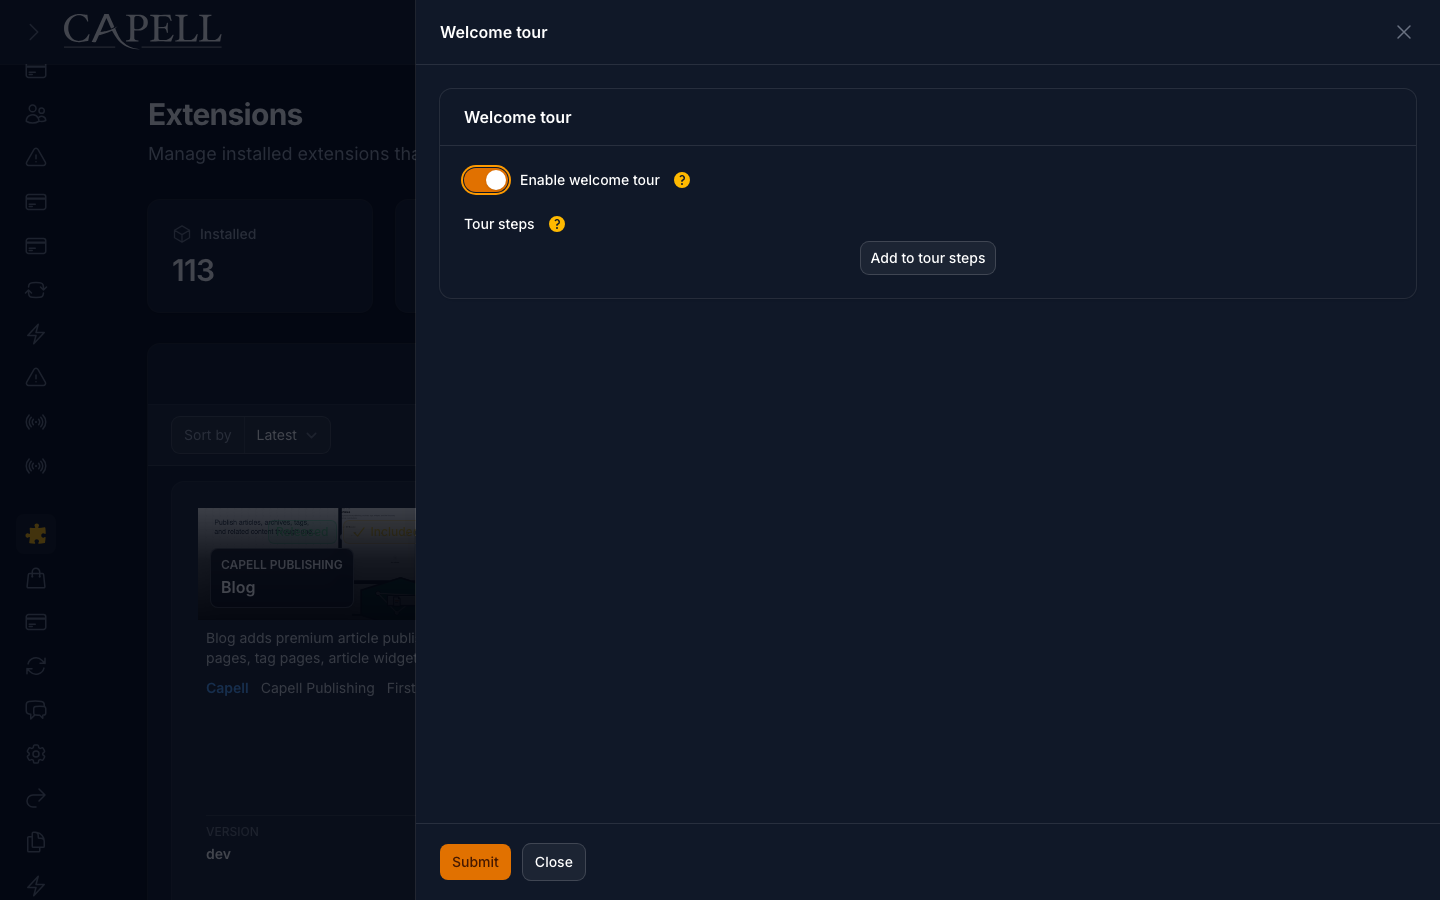The image size is (1440, 900).
Task: Click the rounded-square sync arrows sidebar icon
Action: tap(36, 290)
